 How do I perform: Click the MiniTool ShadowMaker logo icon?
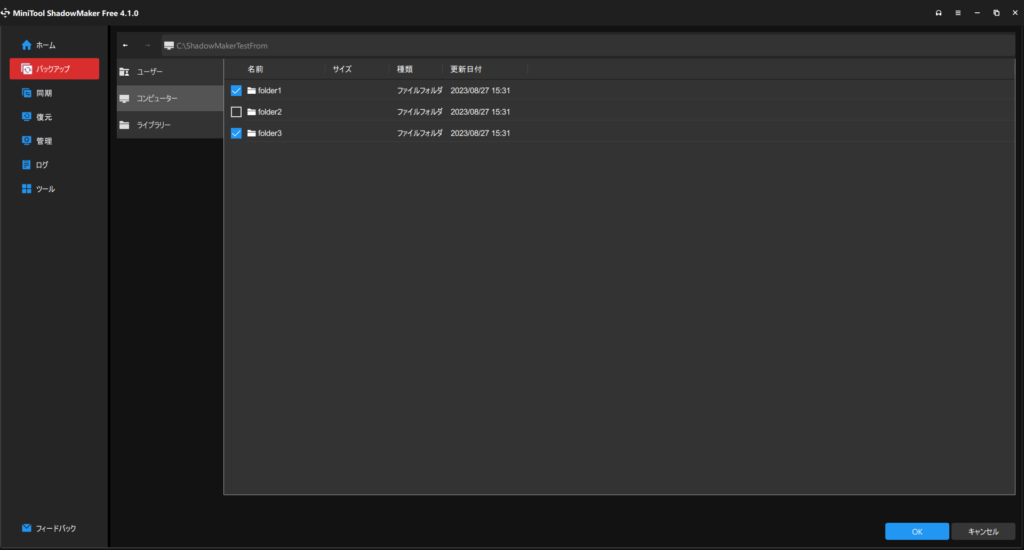pos(6,13)
